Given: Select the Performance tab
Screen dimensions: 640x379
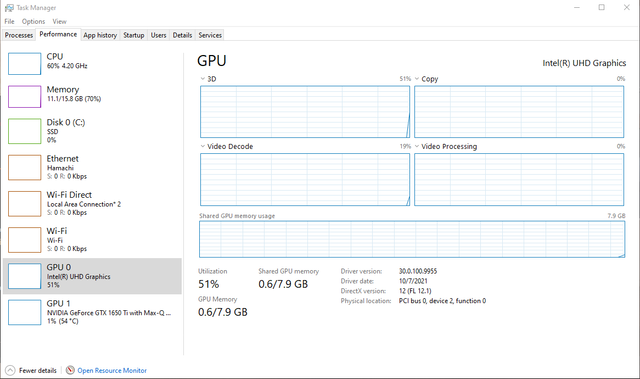Looking at the screenshot, I should point(58,34).
